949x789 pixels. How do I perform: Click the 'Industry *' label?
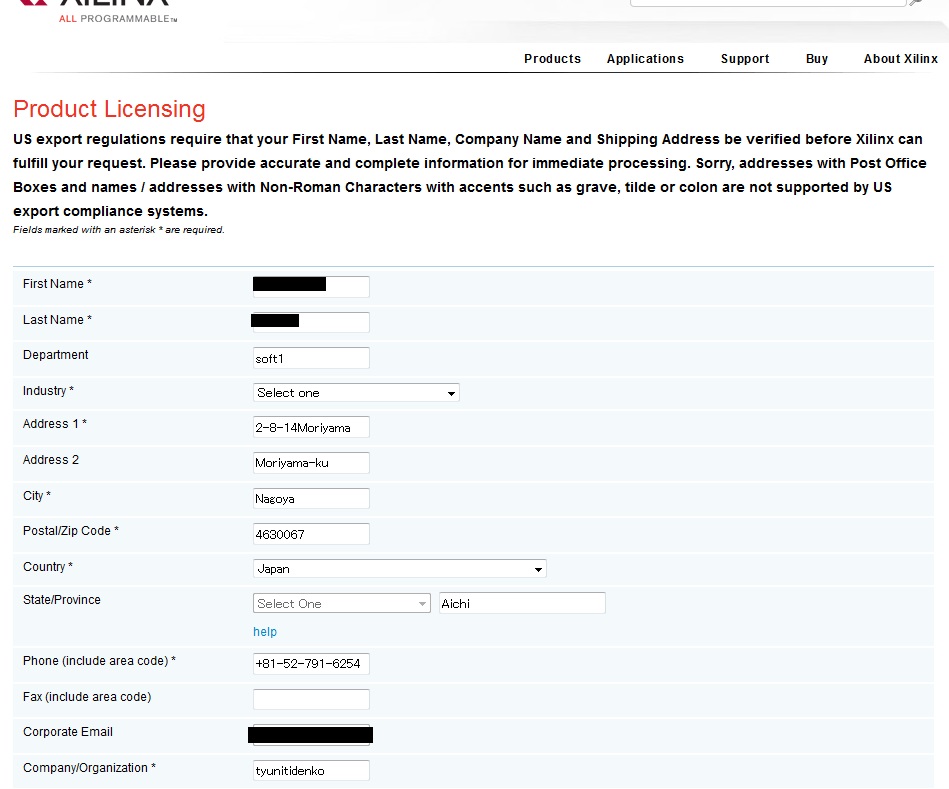(x=48, y=391)
